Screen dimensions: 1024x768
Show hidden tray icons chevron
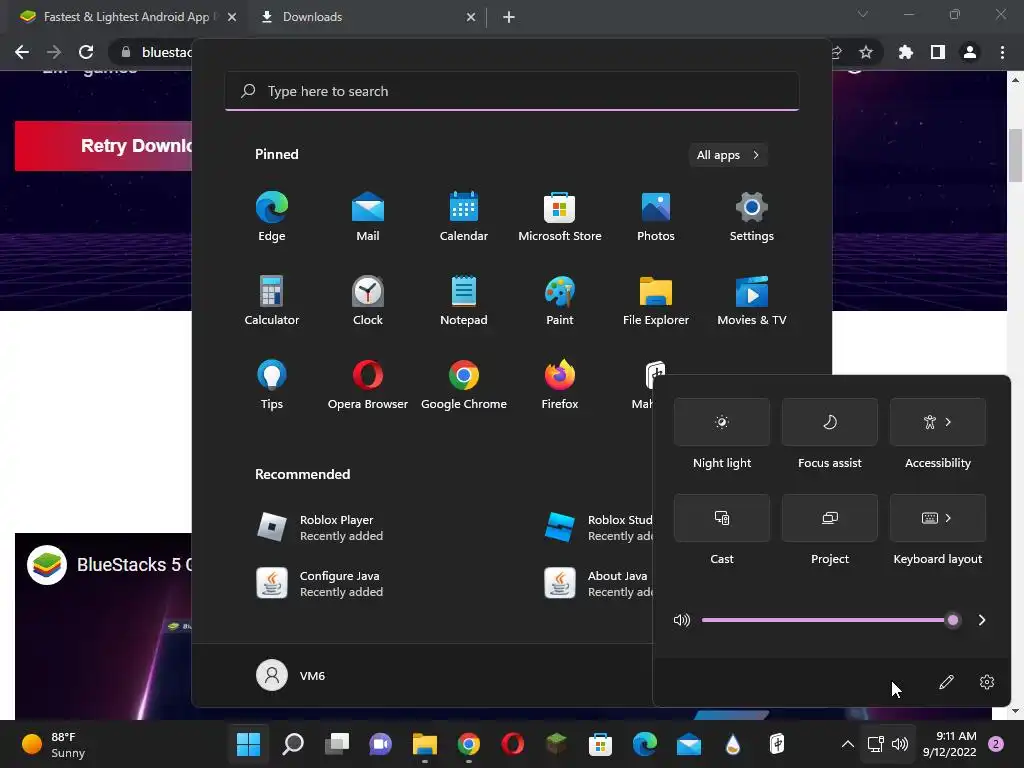[x=848, y=744]
